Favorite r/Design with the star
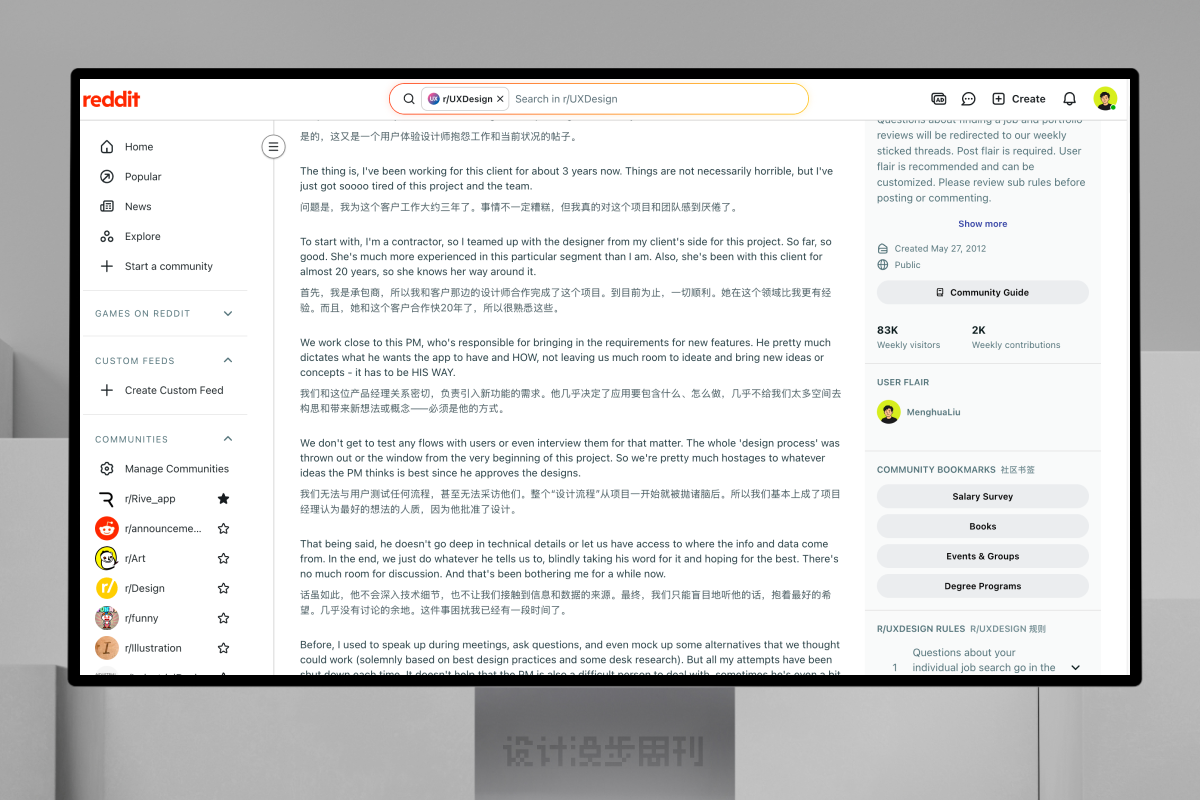 pyautogui.click(x=224, y=589)
